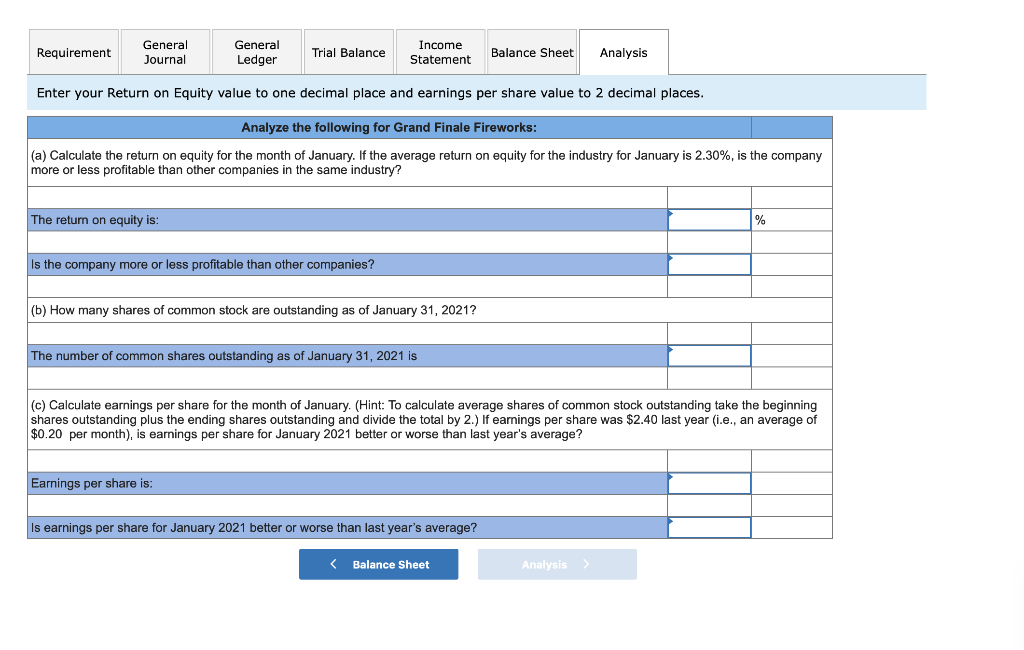Click the back chevron on Balance Sheet button
Viewport: 1024px width, 650px height.
332,564
